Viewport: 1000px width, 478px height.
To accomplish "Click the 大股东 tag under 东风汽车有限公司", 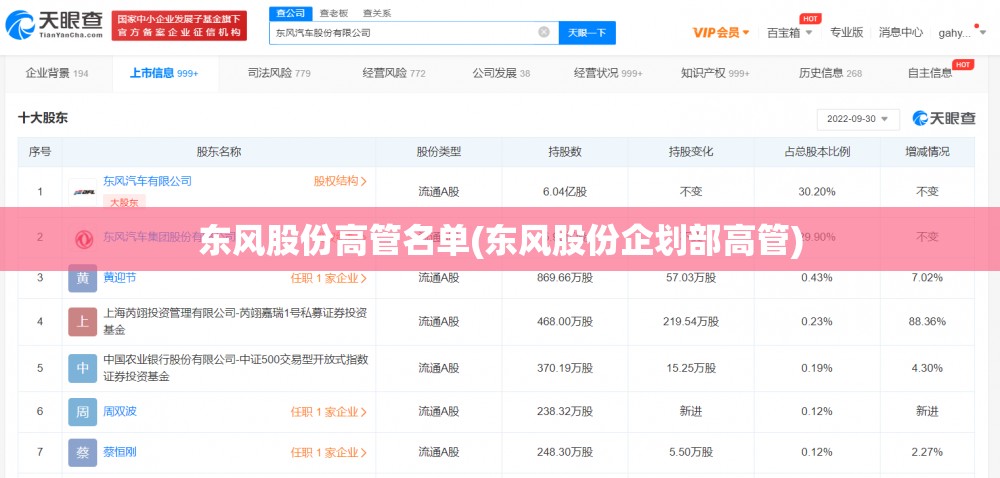I will point(124,203).
